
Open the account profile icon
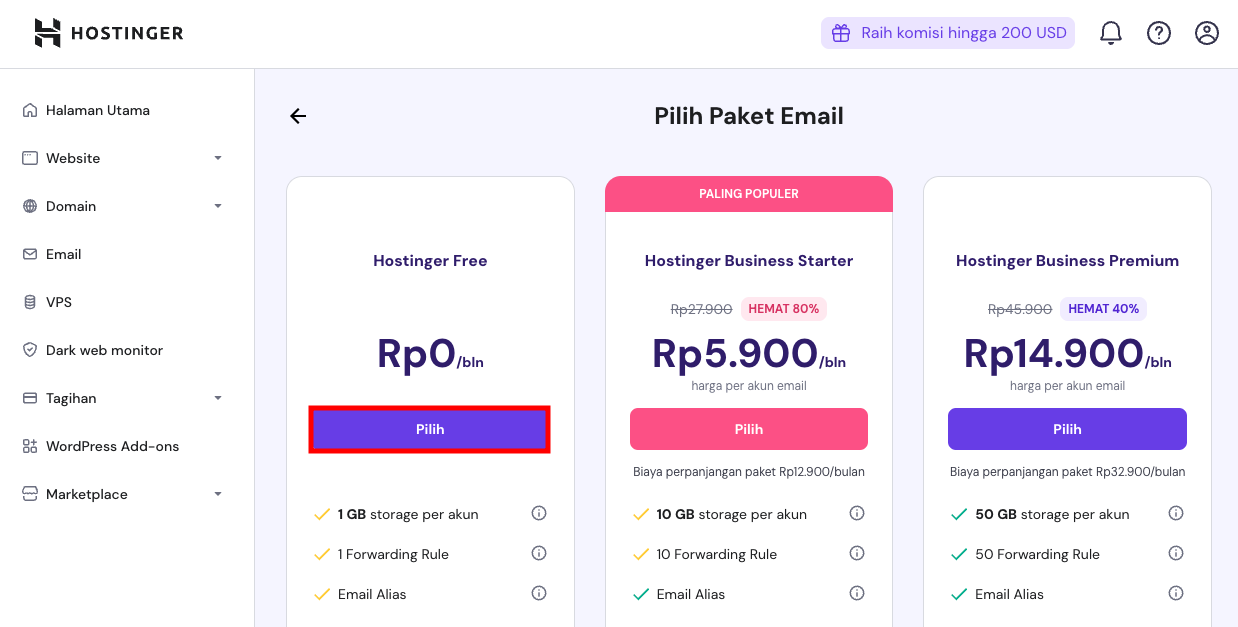point(1206,32)
